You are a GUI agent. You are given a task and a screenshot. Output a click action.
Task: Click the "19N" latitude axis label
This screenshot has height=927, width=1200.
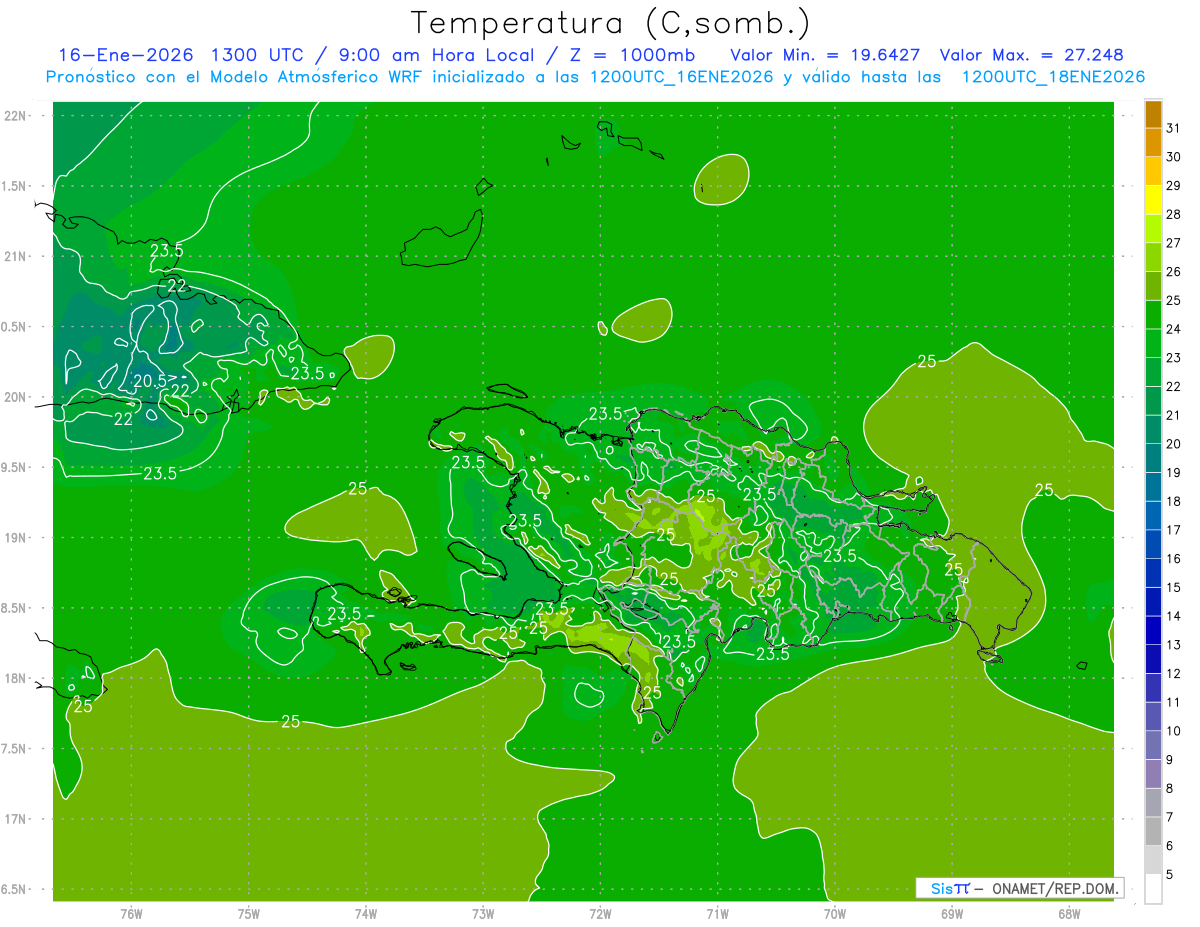click(16, 538)
